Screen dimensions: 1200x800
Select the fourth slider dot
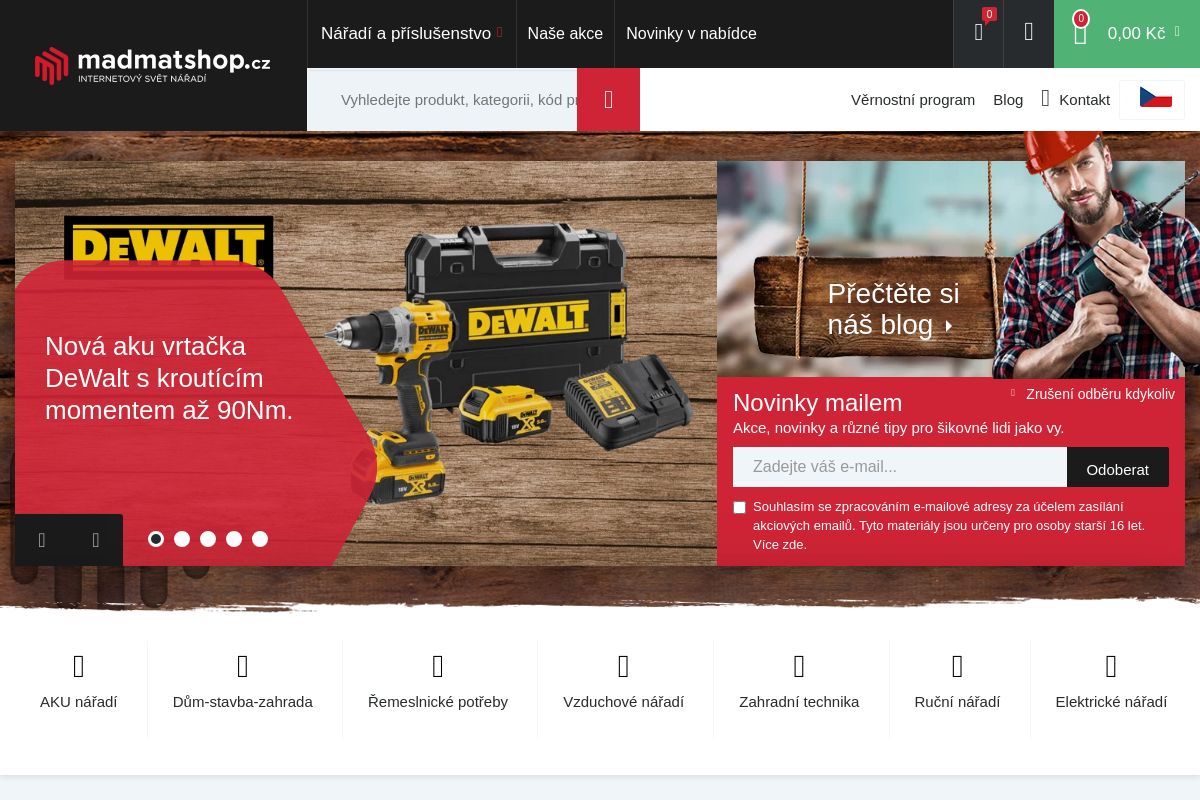[x=234, y=539]
